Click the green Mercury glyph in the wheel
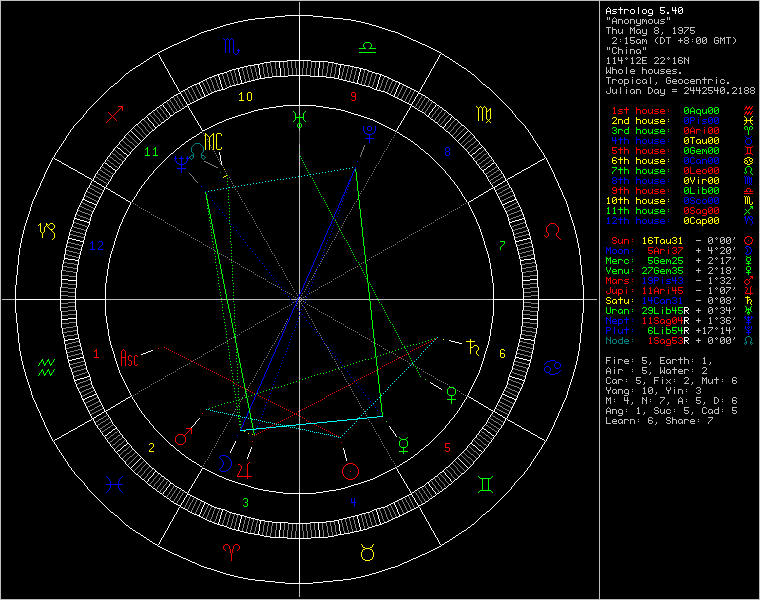Image resolution: width=760 pixels, height=600 pixels. (402, 443)
